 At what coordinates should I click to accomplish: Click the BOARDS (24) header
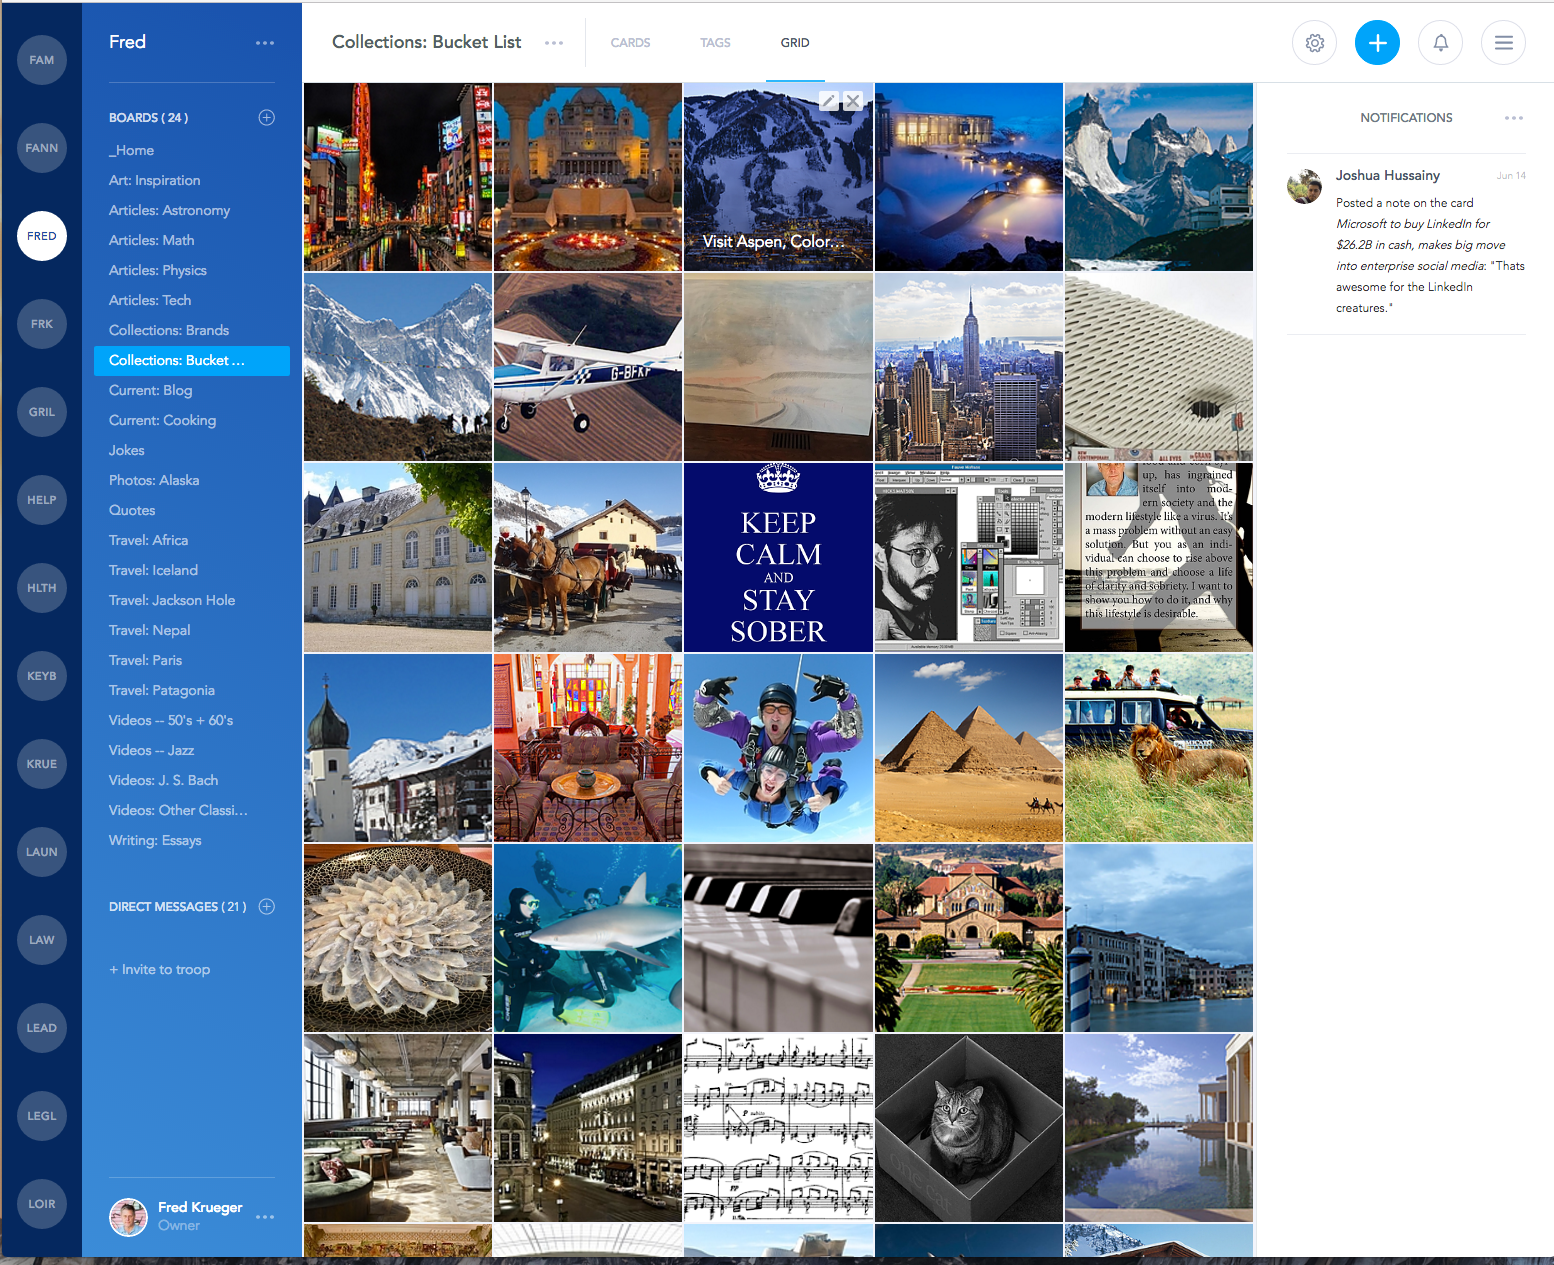[148, 118]
